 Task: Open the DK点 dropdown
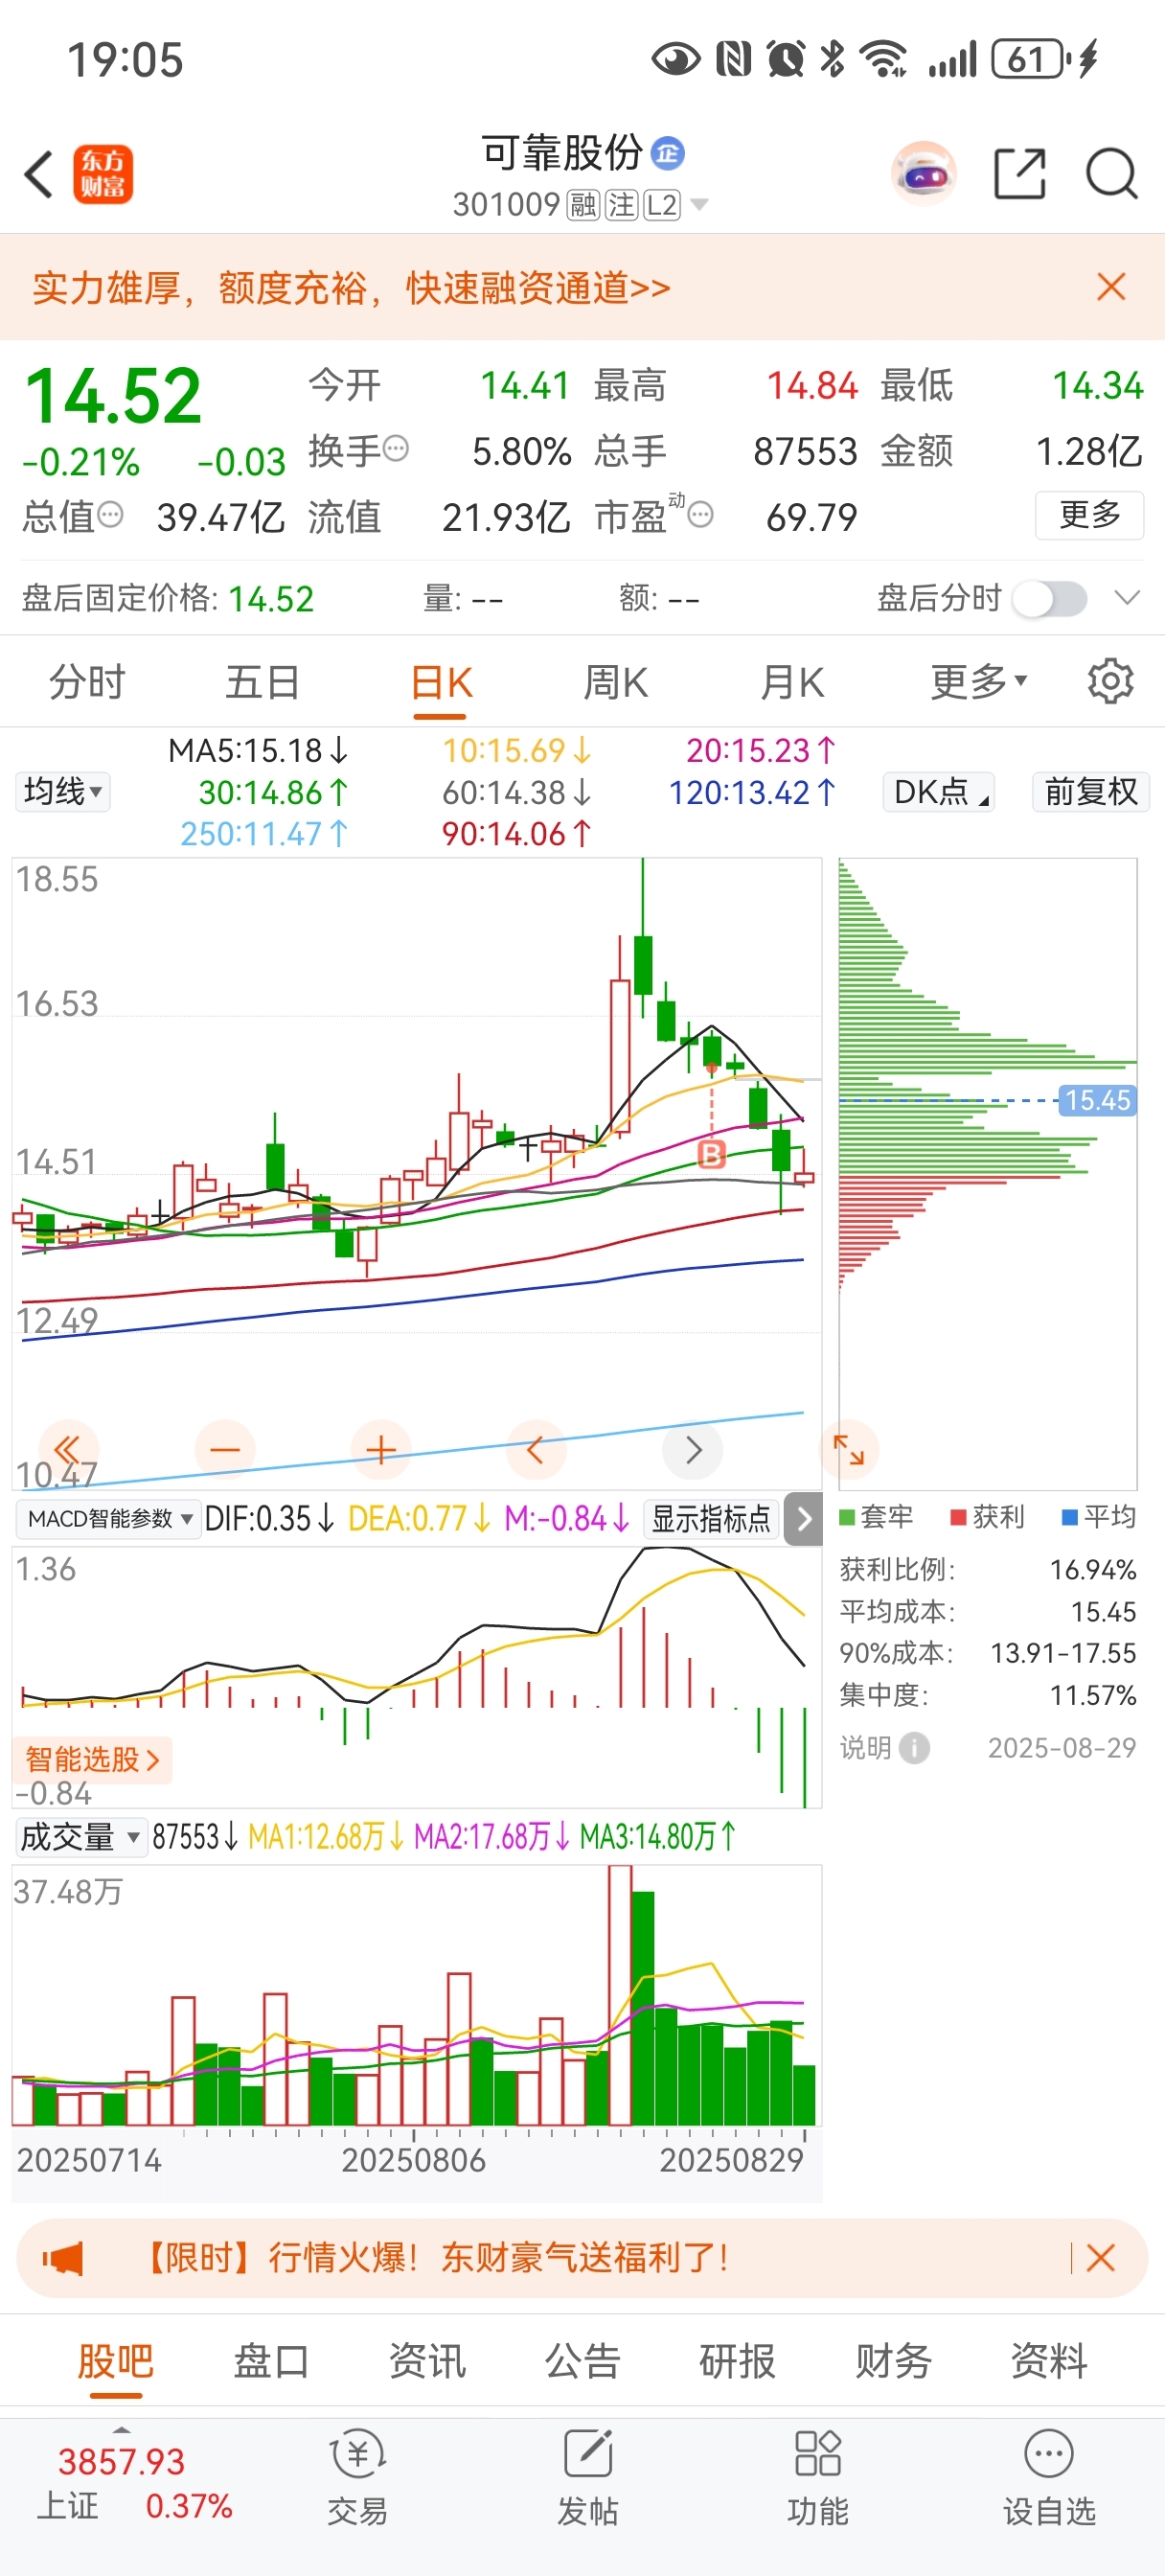[x=939, y=792]
